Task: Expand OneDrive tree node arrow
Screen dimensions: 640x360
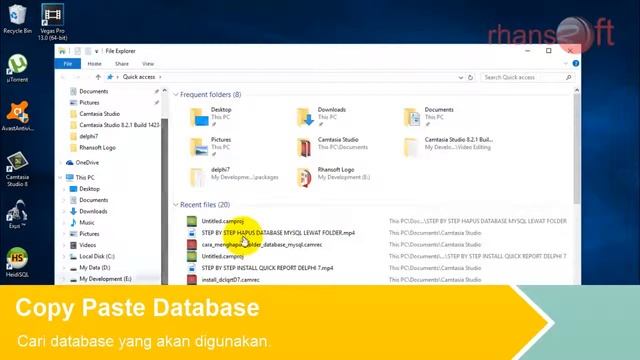Action: tap(60, 162)
